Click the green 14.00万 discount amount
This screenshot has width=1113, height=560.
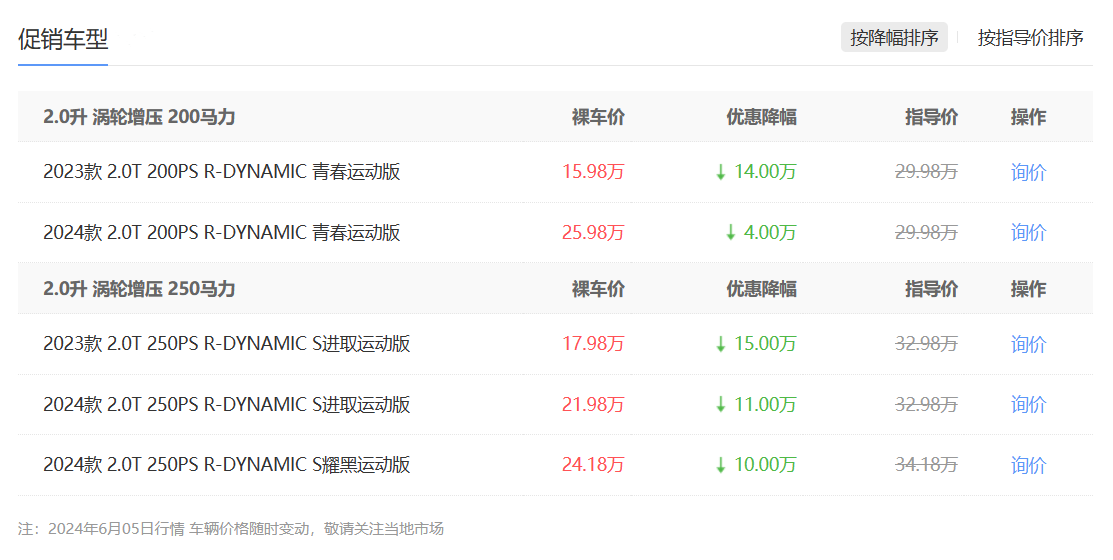pos(765,172)
